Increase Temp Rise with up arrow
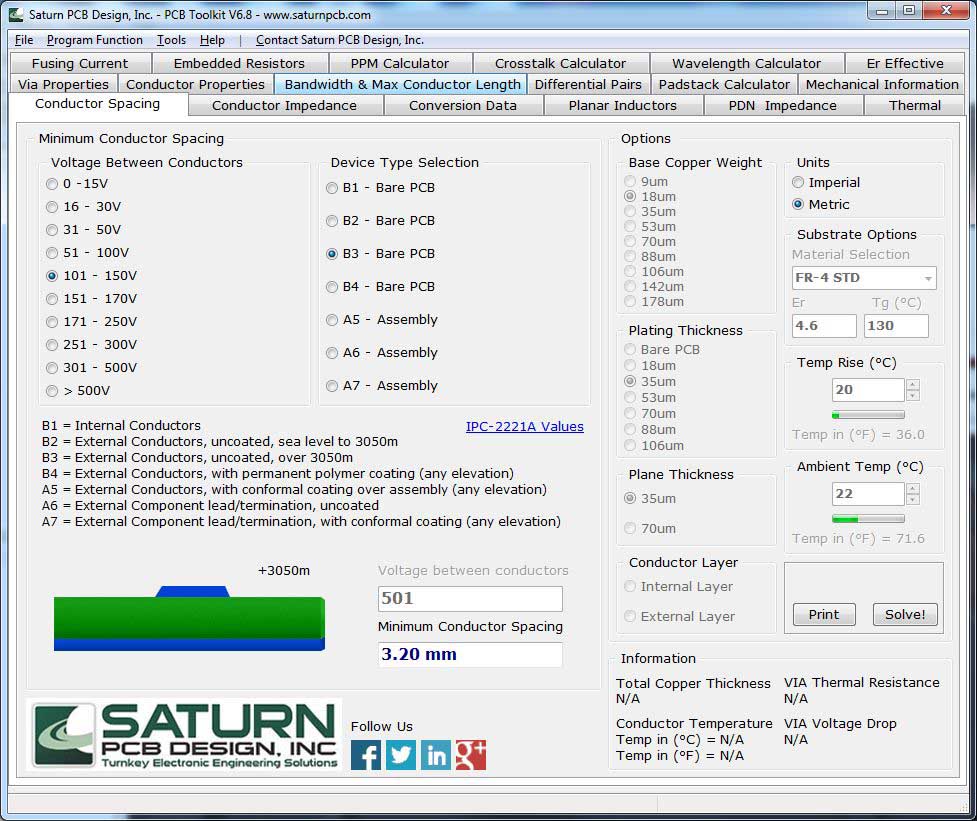This screenshot has width=977, height=821. [912, 385]
